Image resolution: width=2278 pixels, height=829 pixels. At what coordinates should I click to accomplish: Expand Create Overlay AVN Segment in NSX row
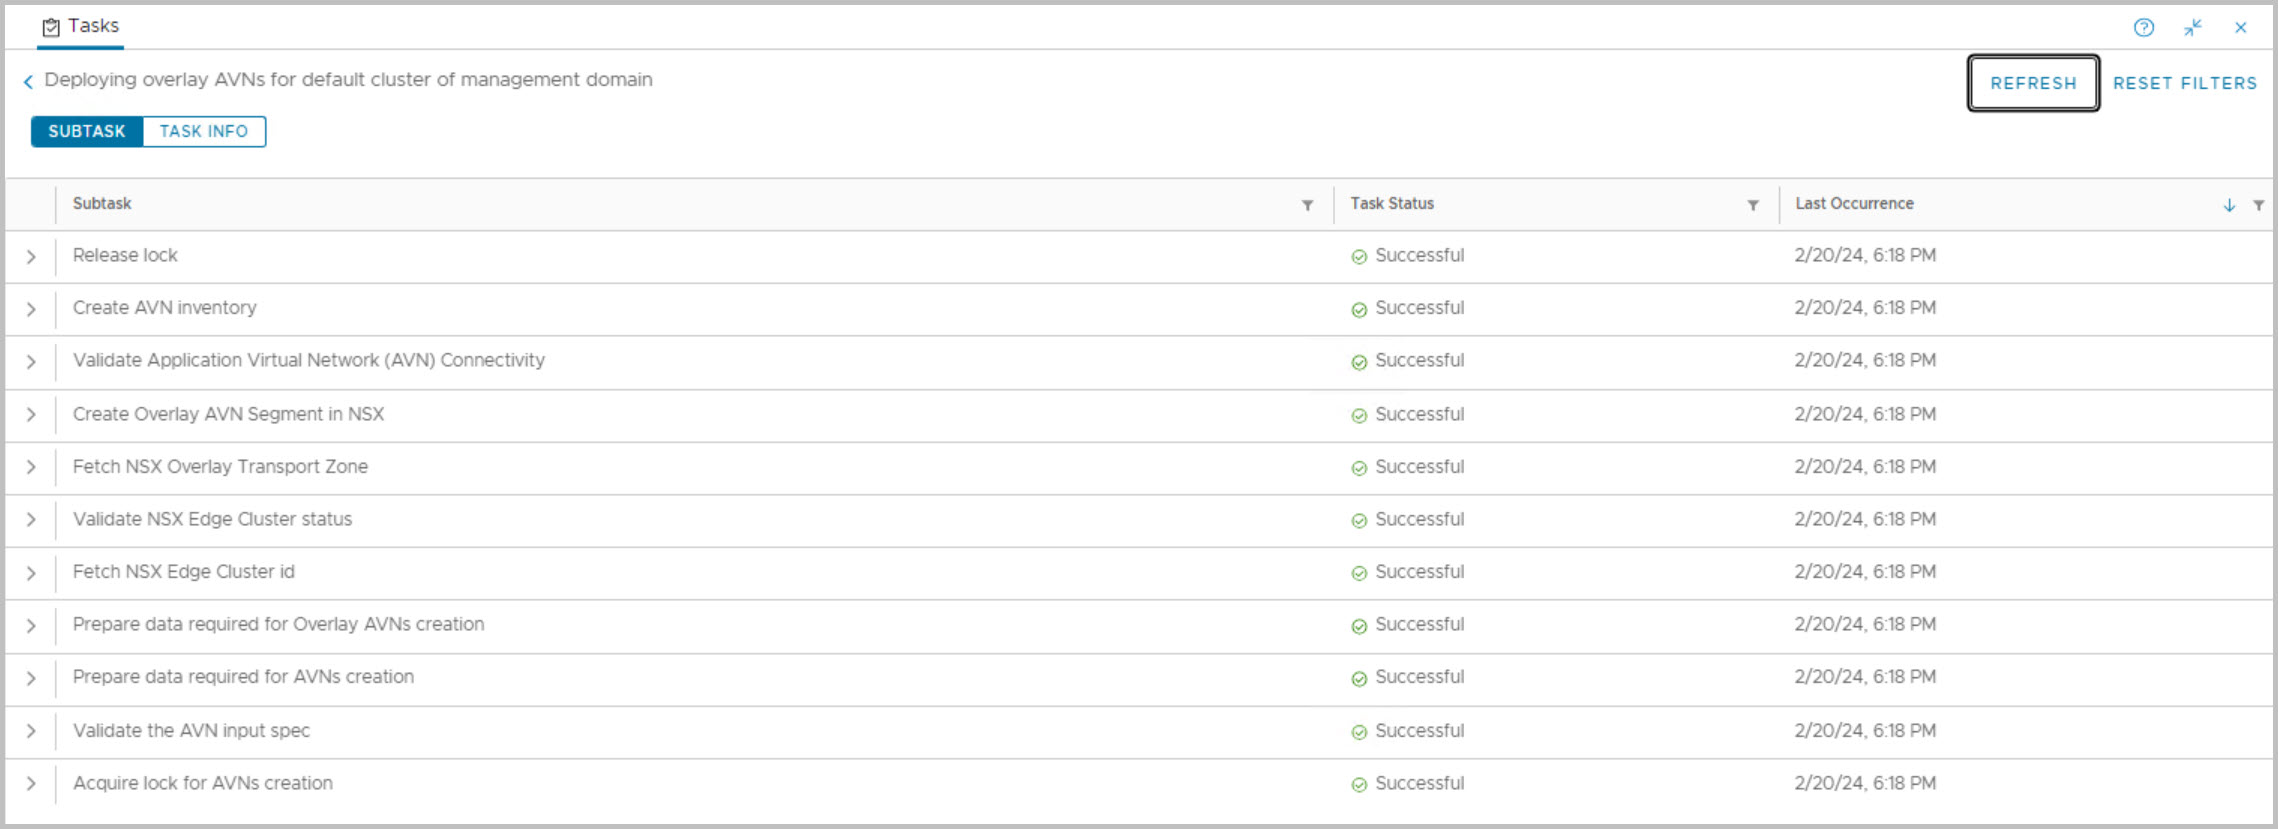point(31,415)
